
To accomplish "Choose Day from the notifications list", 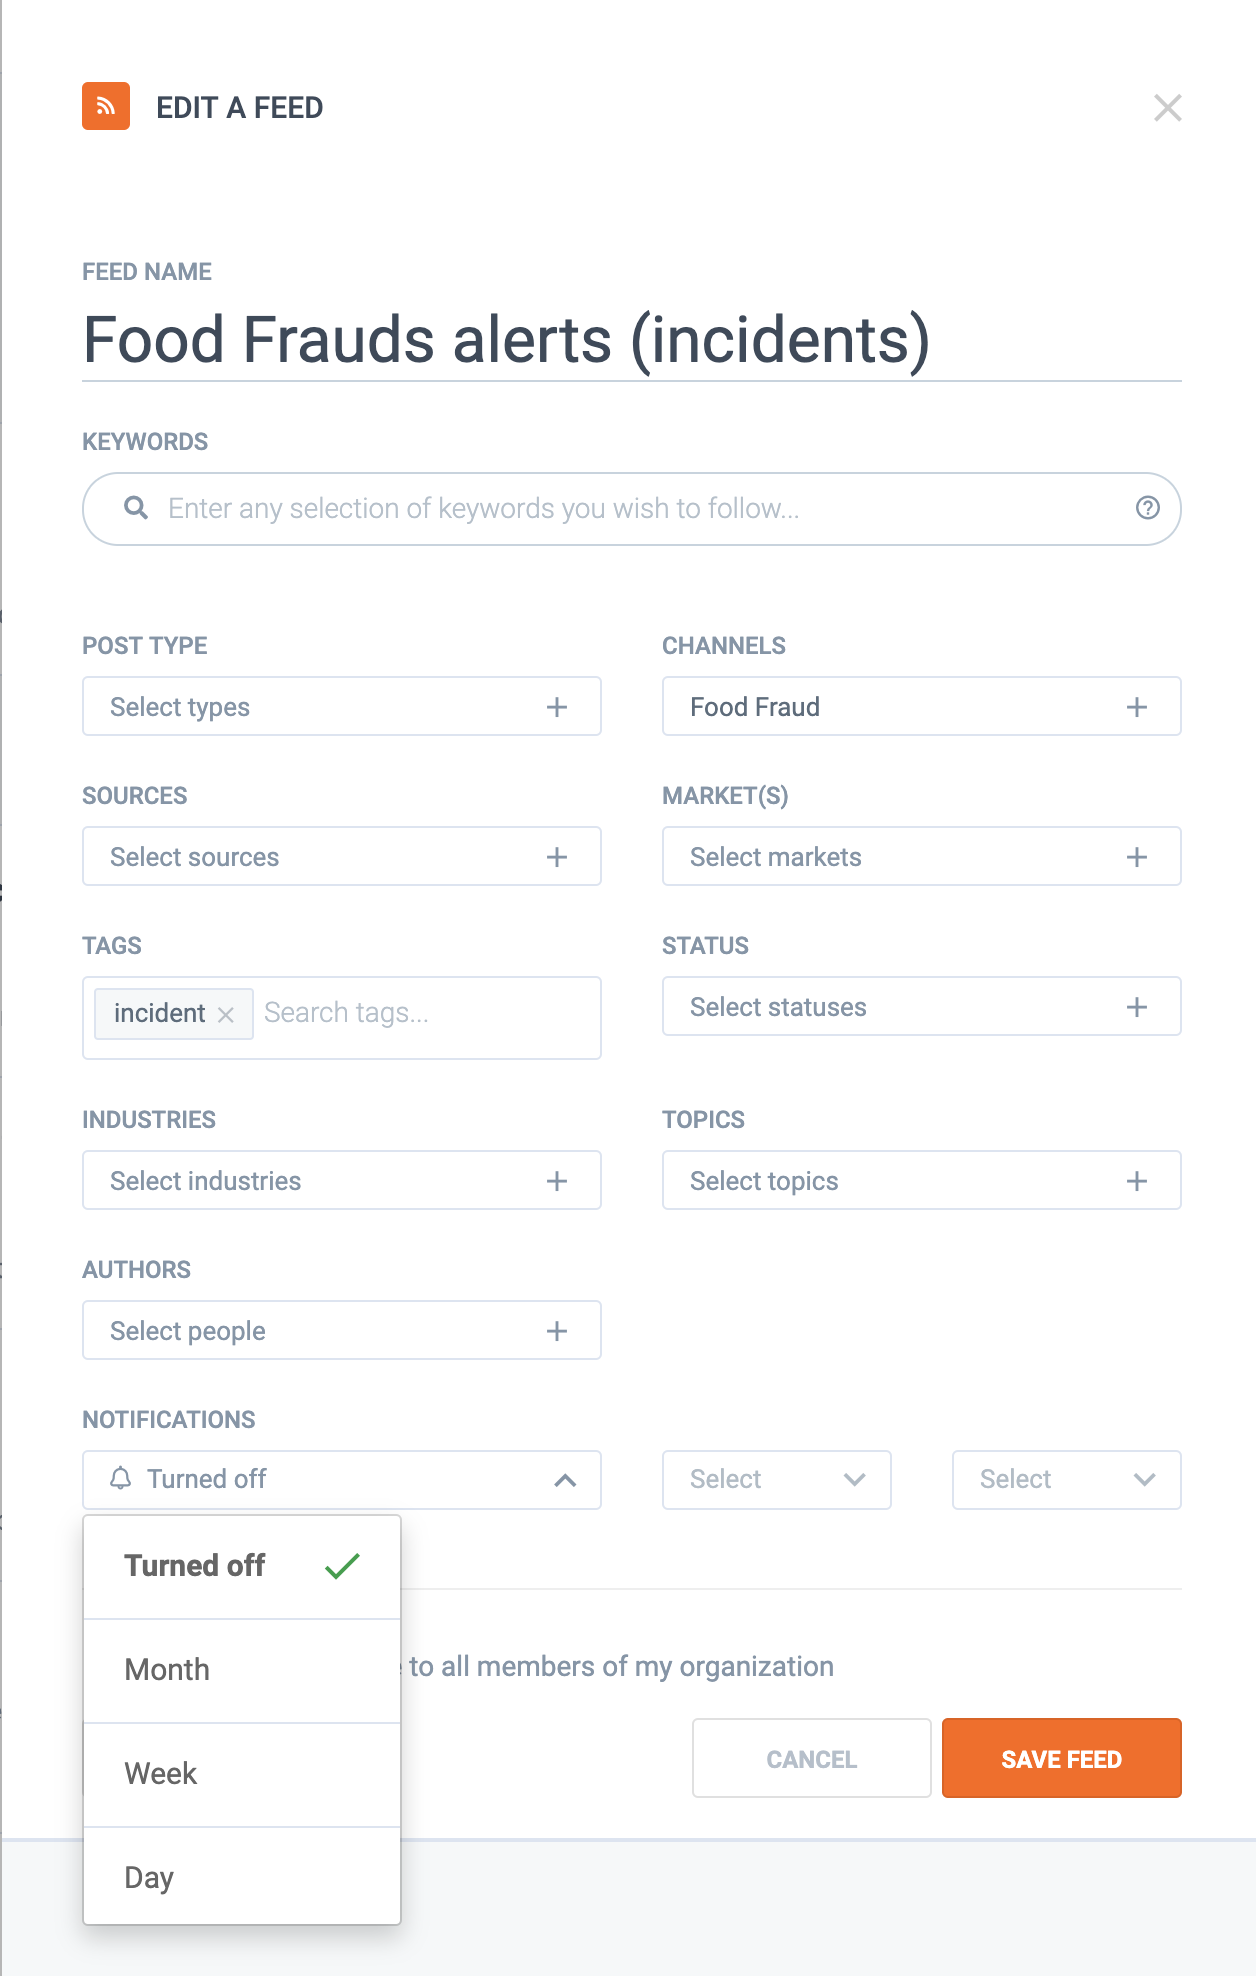I will click(149, 1878).
